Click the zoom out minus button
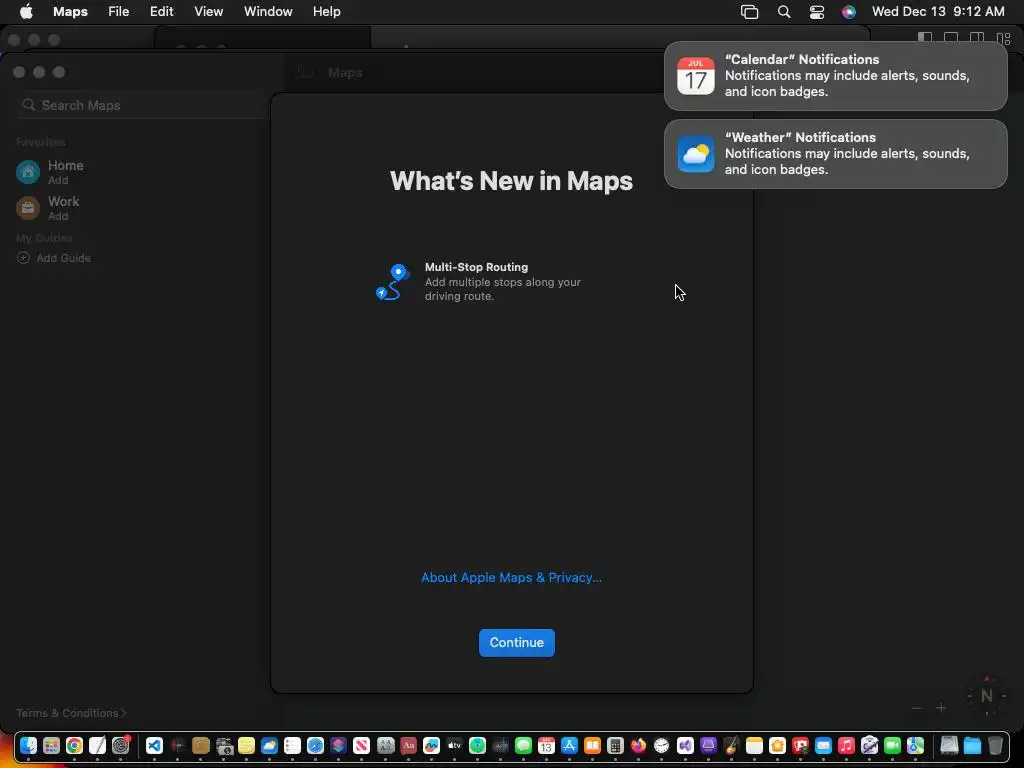Viewport: 1024px width, 768px height. point(917,708)
